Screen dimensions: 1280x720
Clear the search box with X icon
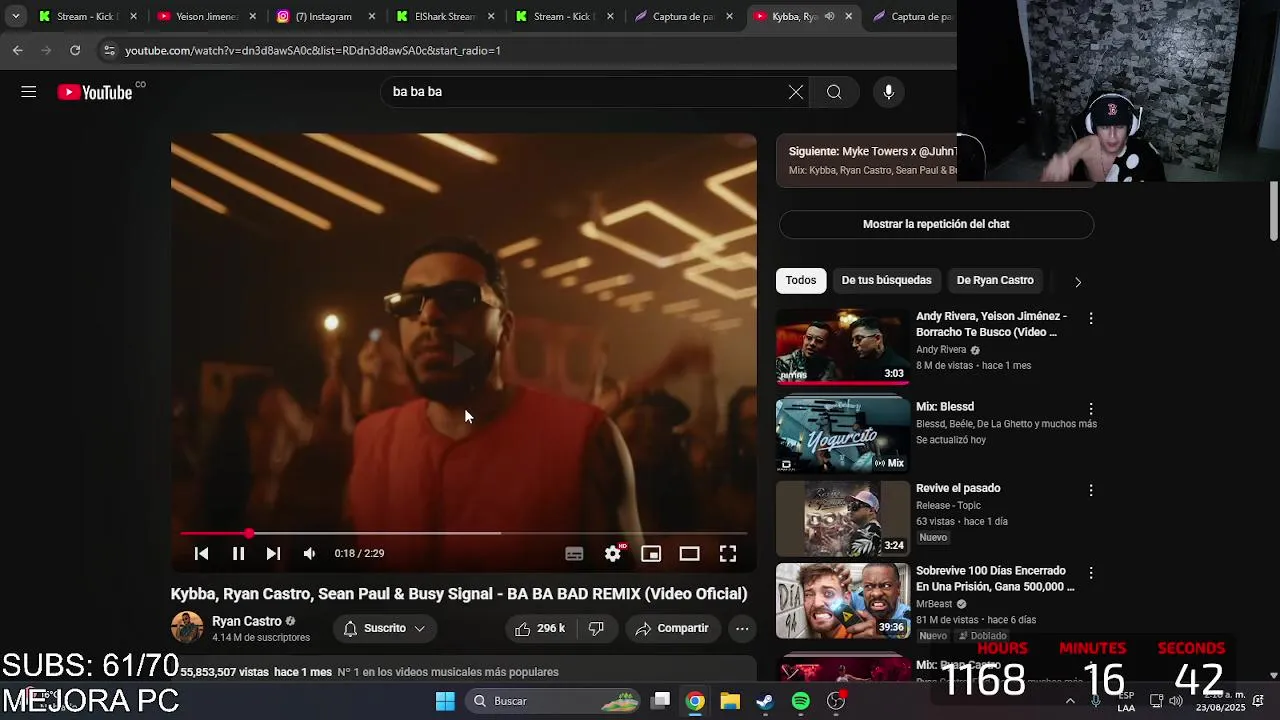(x=796, y=92)
